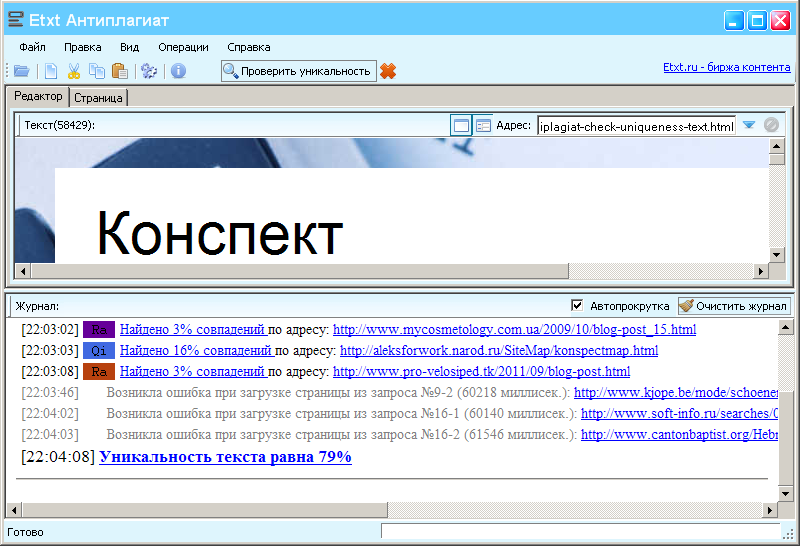
Task: Paste text with the clipboard icon
Action: coord(120,71)
